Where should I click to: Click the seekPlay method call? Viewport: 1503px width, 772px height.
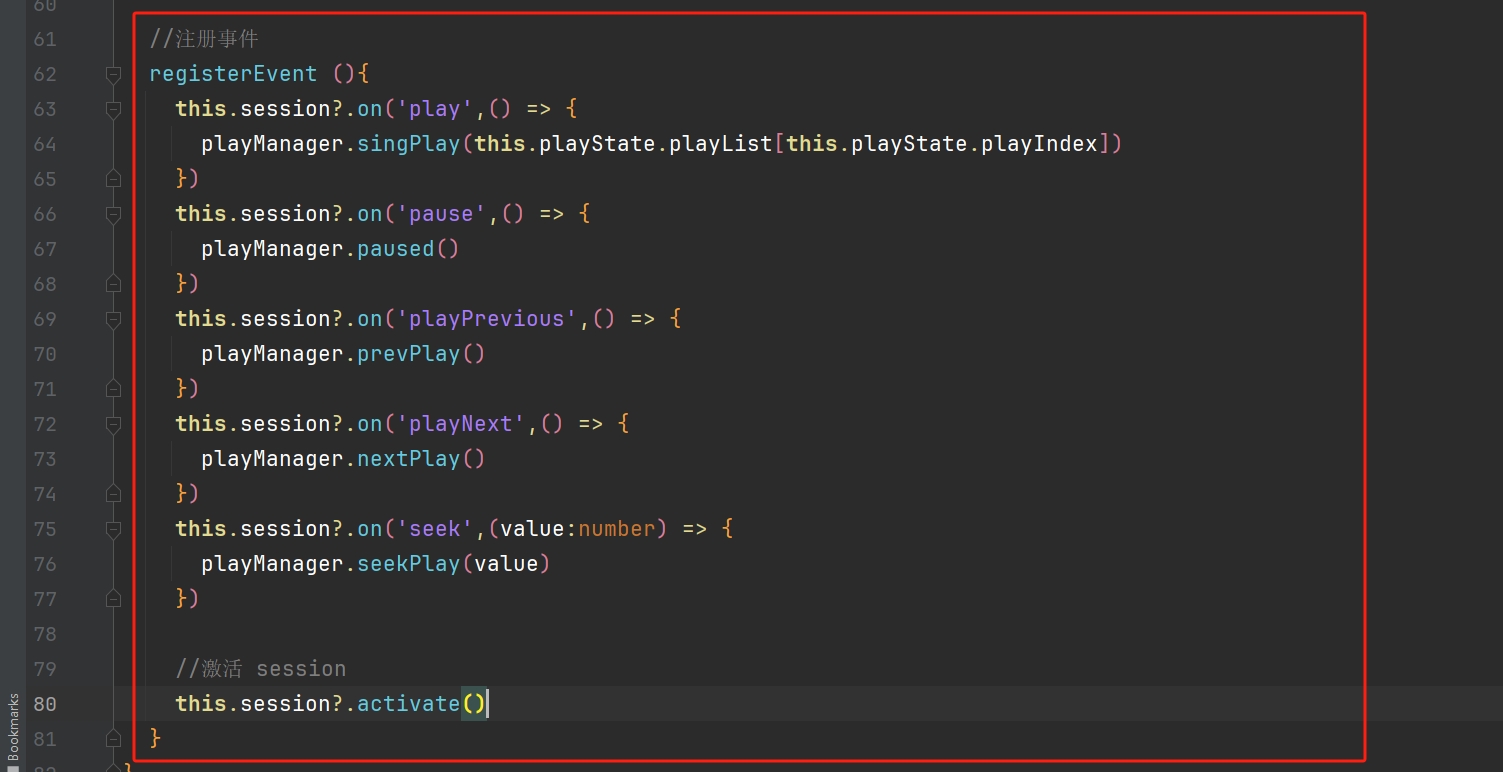(408, 564)
